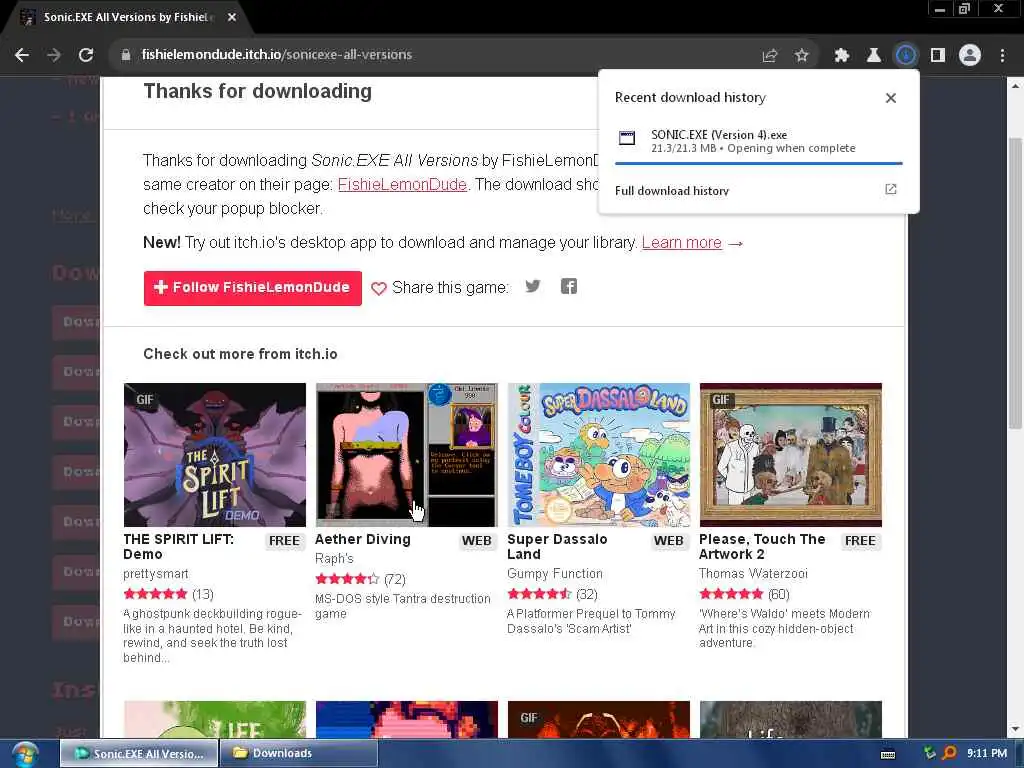Open the bottom-row thumbnail with the GIF badge
Viewport: 1024px width, 768px height.
[x=599, y=720]
